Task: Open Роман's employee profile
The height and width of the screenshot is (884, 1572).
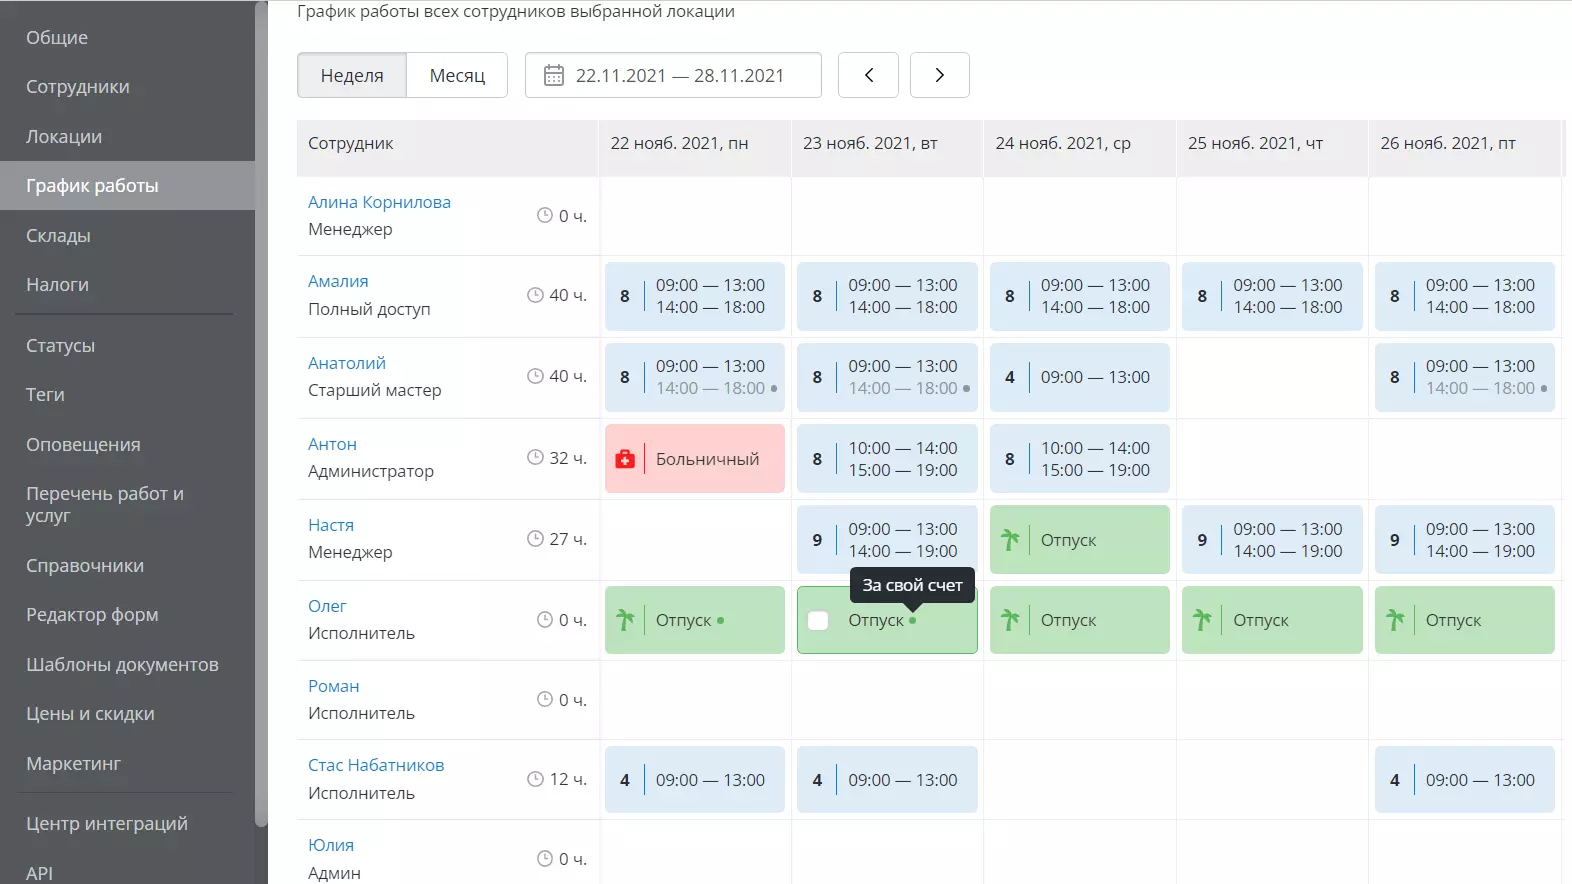Action: click(x=333, y=686)
